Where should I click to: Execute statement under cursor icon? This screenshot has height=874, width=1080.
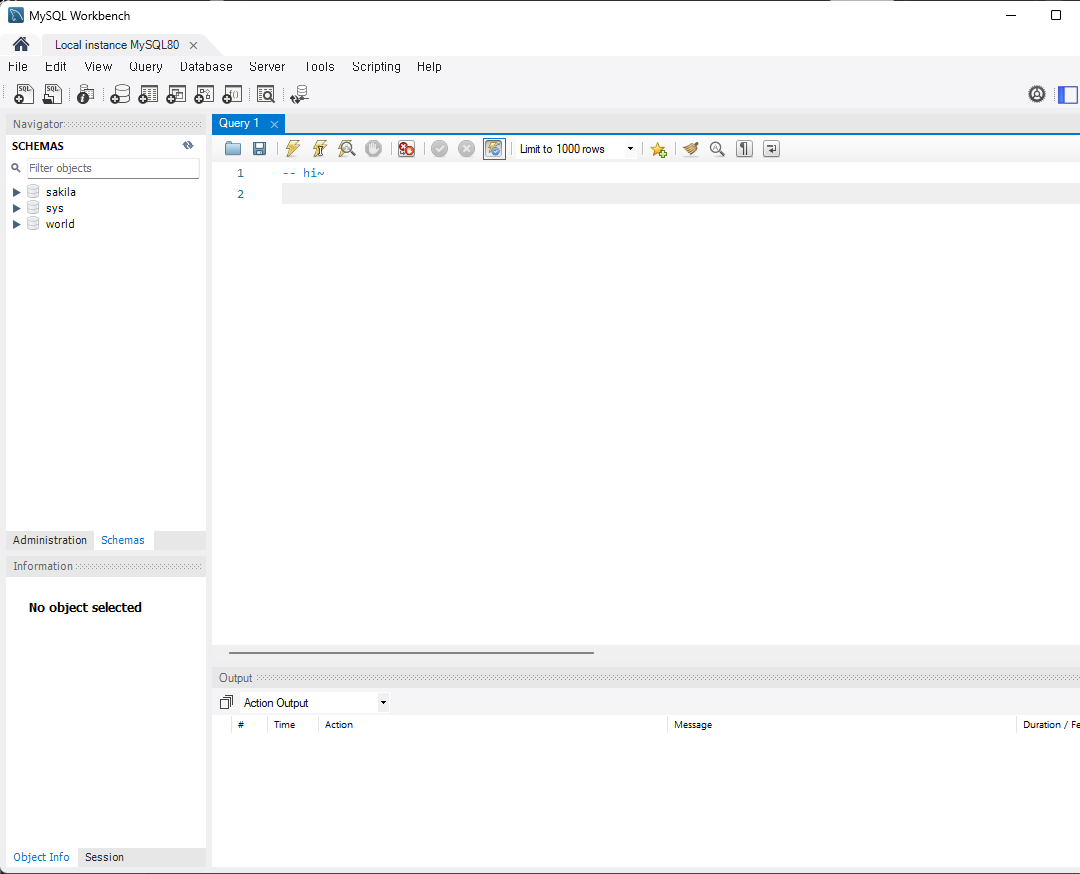320,149
